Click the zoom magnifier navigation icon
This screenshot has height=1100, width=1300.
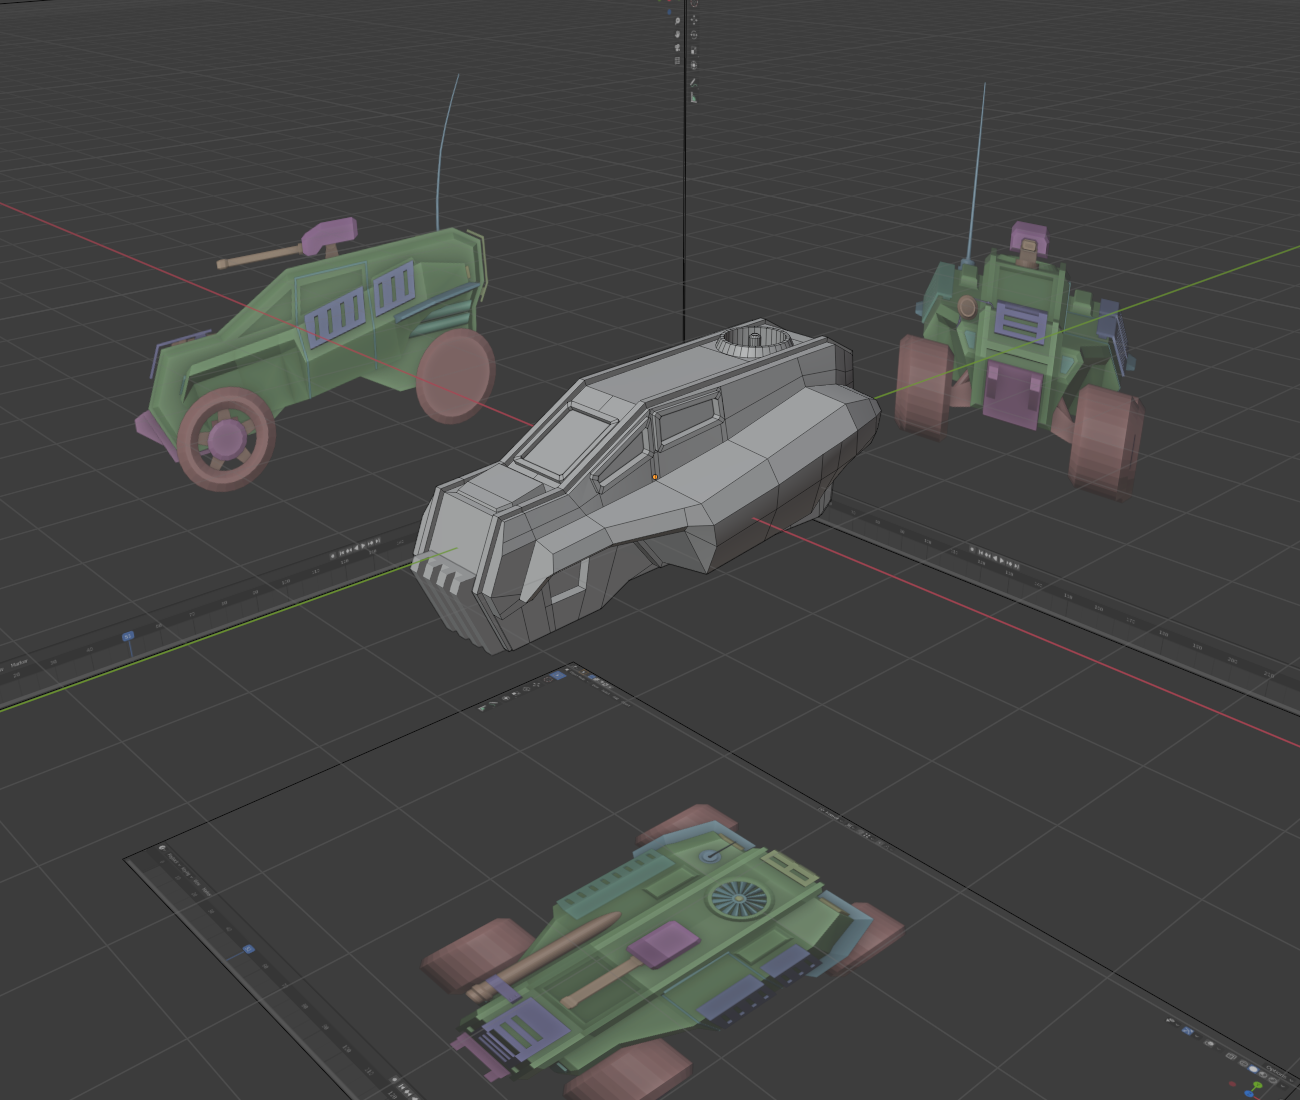pos(677,20)
